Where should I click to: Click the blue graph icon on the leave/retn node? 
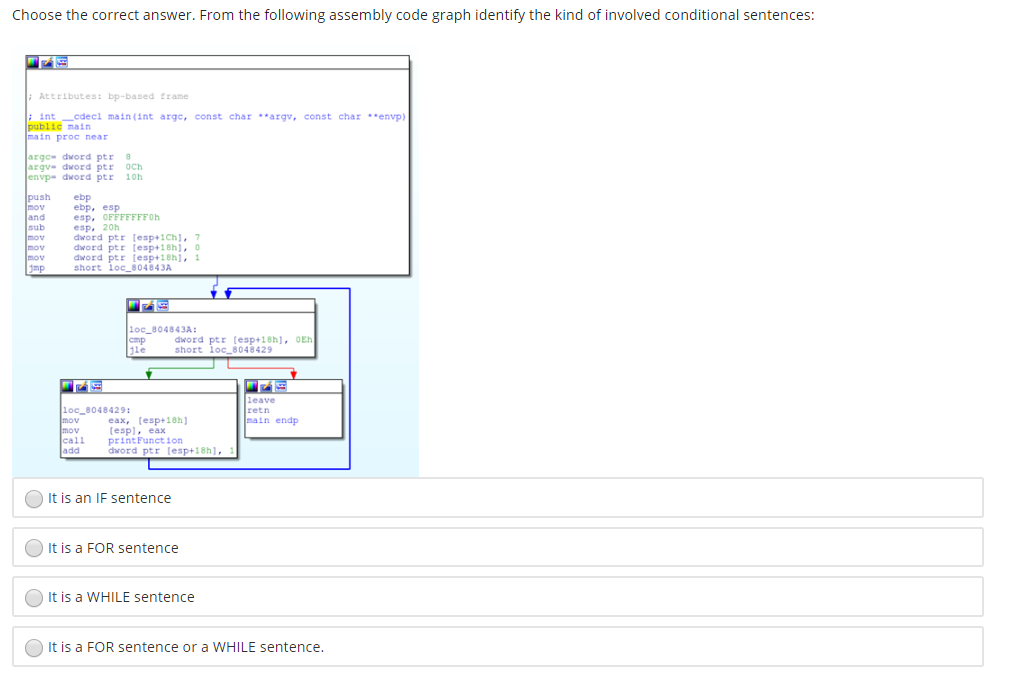(281, 387)
